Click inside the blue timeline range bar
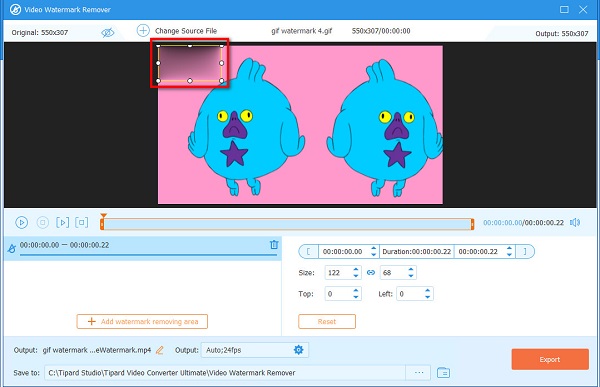Screen dimensions: 600x387 [x=287, y=224]
